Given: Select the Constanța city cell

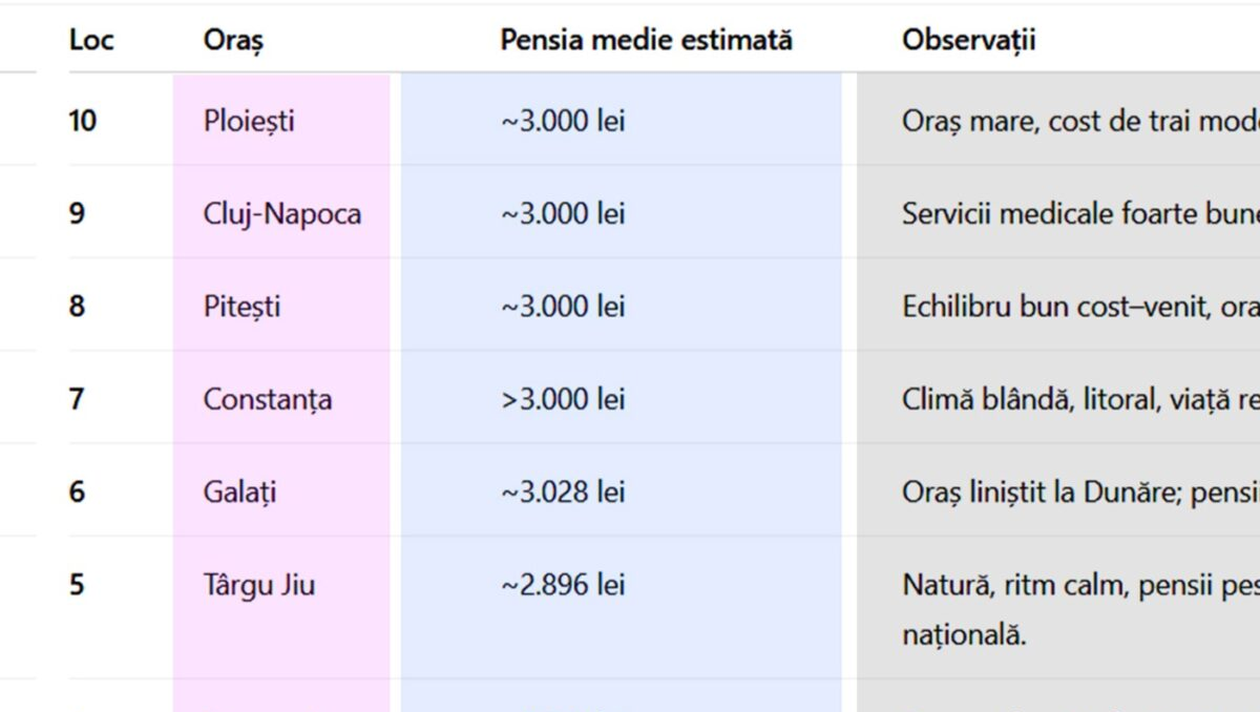Looking at the screenshot, I should [267, 399].
